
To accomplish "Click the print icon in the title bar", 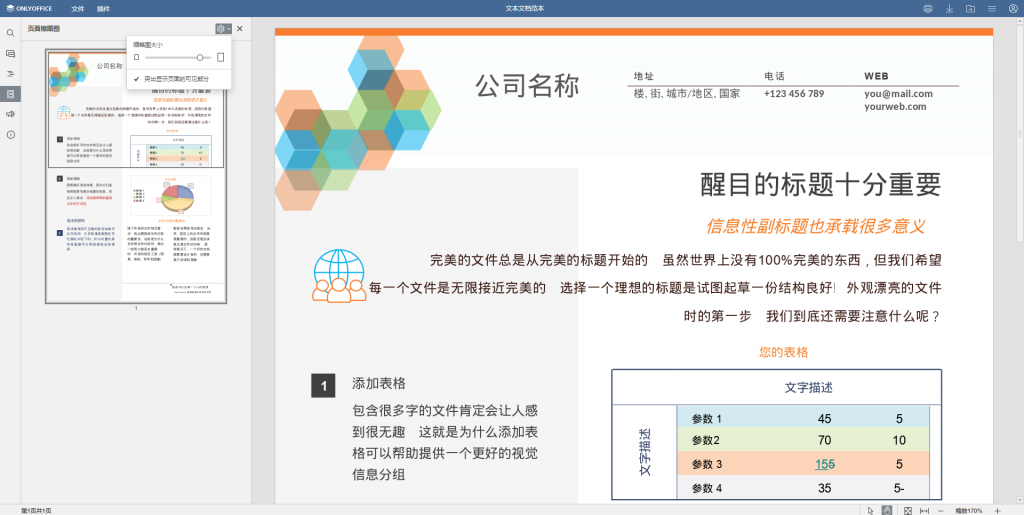I will click(x=928, y=8).
